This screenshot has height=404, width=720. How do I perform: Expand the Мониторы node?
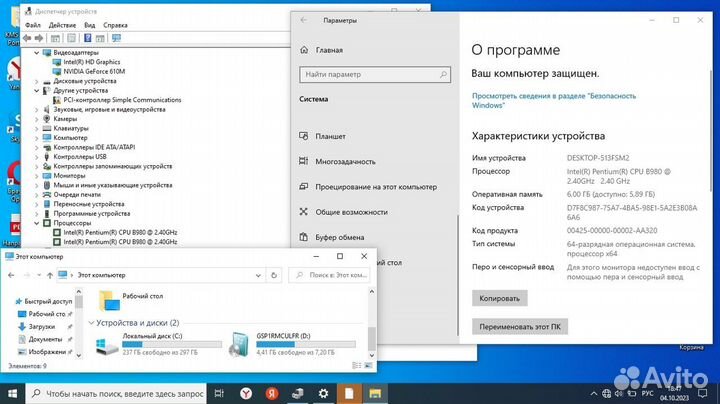(37, 176)
